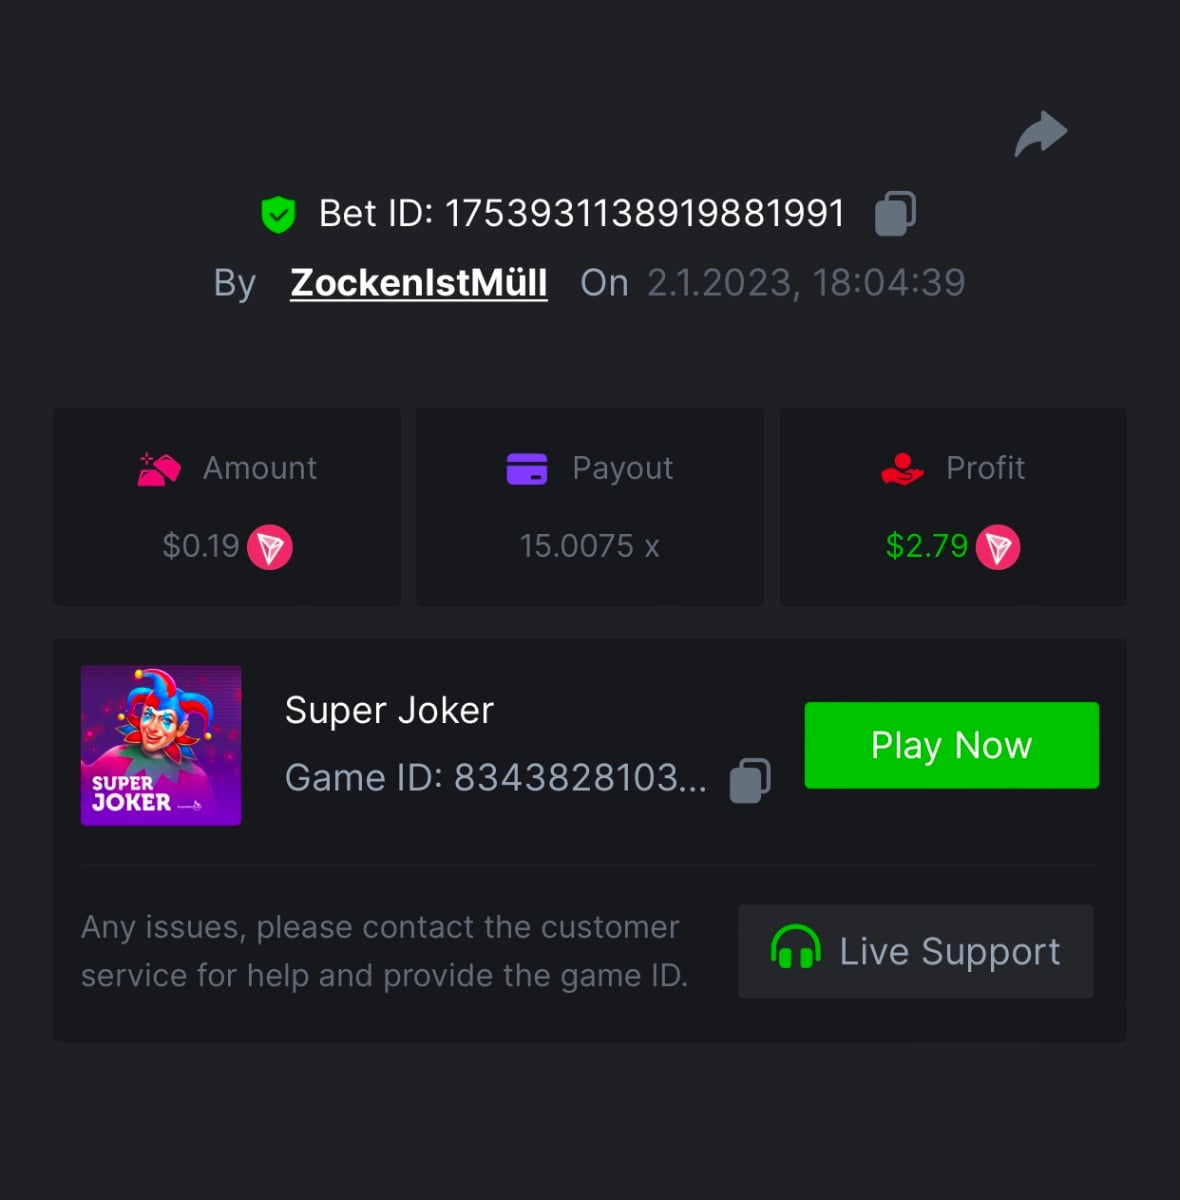Viewport: 1180px width, 1200px height.
Task: Open the ZockenIstMüll user profile
Action: 418,283
